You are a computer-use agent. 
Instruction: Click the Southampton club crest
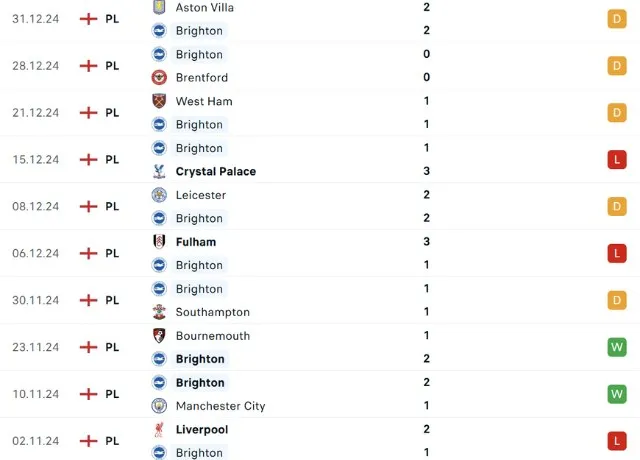tap(159, 312)
